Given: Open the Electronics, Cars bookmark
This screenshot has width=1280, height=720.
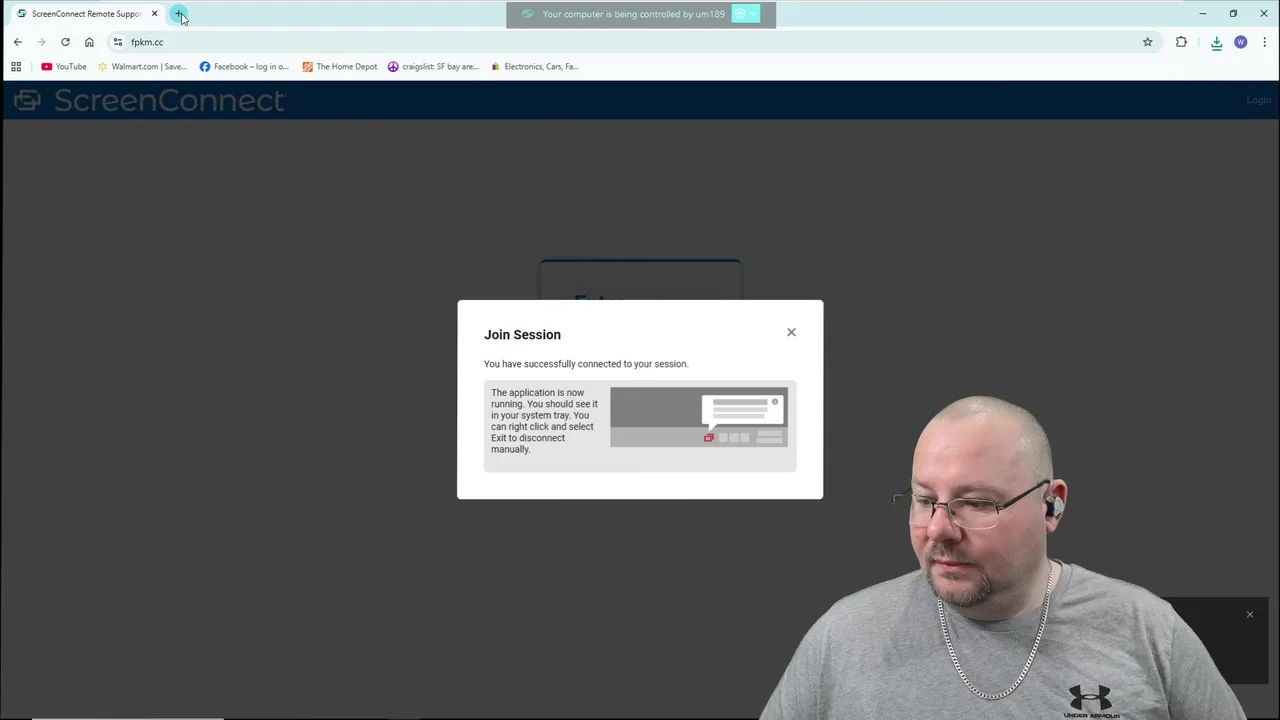Looking at the screenshot, I should click(534, 67).
